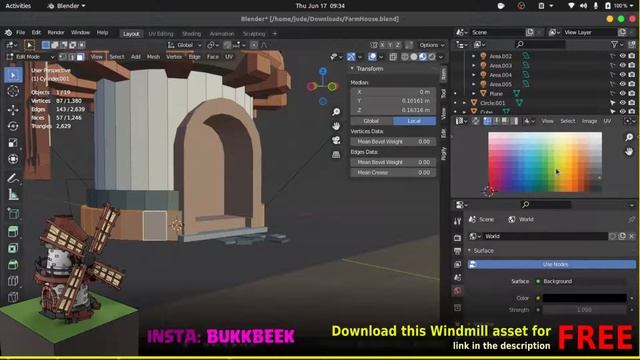Viewport: 640px width, 360px height.
Task: Select the Rotate tool
Action: point(13,126)
